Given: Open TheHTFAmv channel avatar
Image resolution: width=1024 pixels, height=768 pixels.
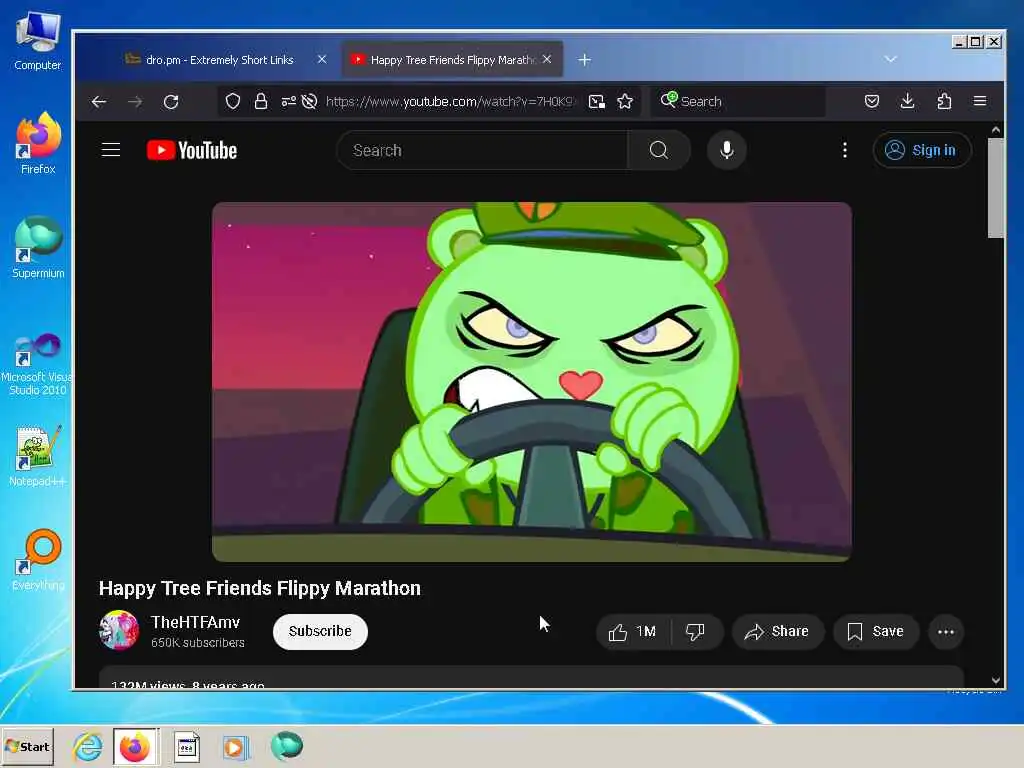Looking at the screenshot, I should point(119,630).
